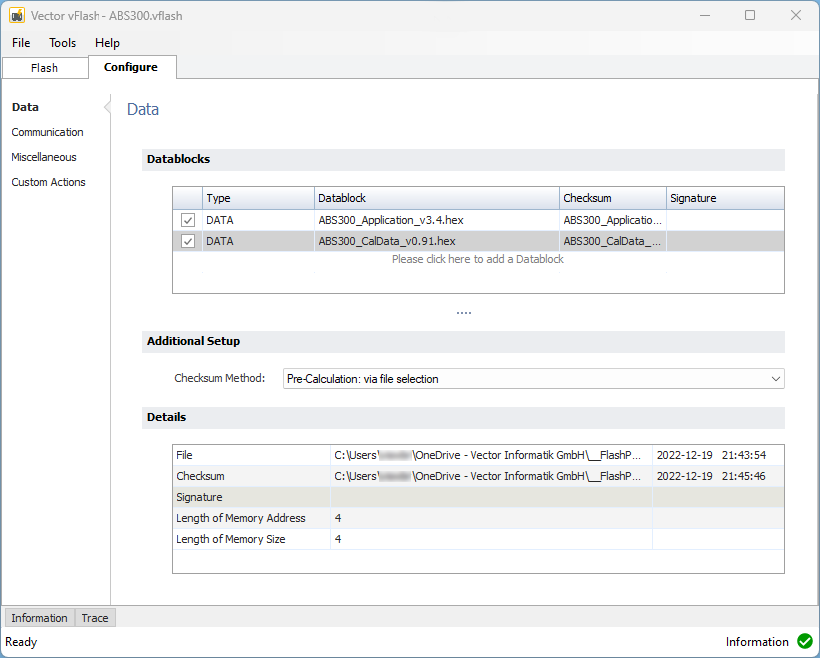Open the File menu

tap(21, 43)
